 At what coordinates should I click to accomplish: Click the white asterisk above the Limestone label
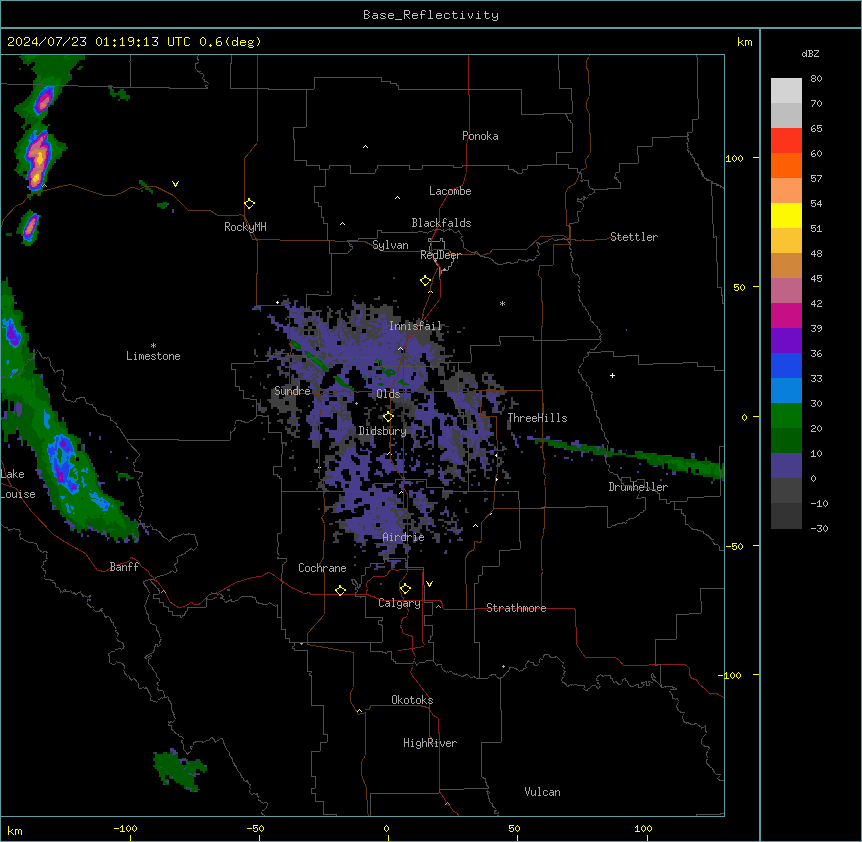pos(153,346)
